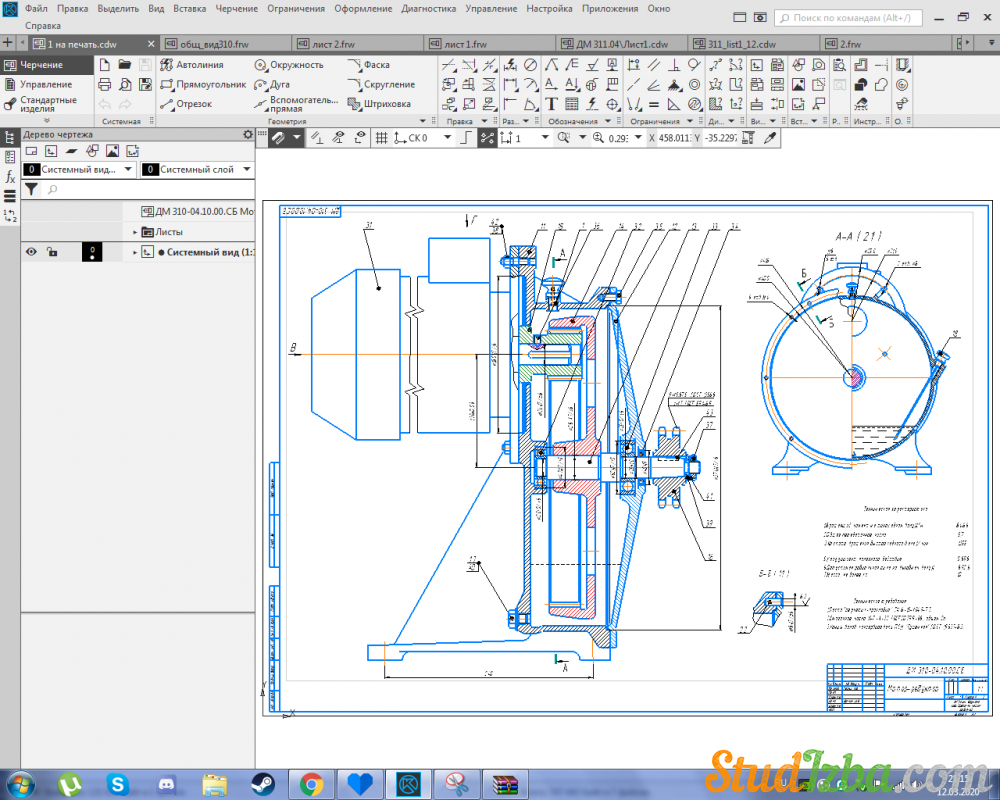Image resolution: width=1000 pixels, height=800 pixels.
Task: Switch to the Управление toolbar set
Action: tap(46, 85)
